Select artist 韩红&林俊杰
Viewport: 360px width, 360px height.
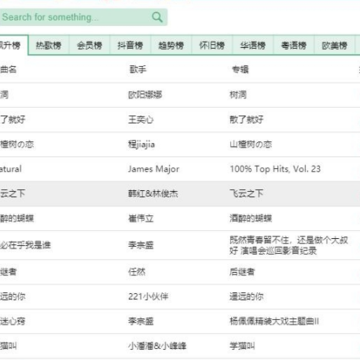pos(153,194)
